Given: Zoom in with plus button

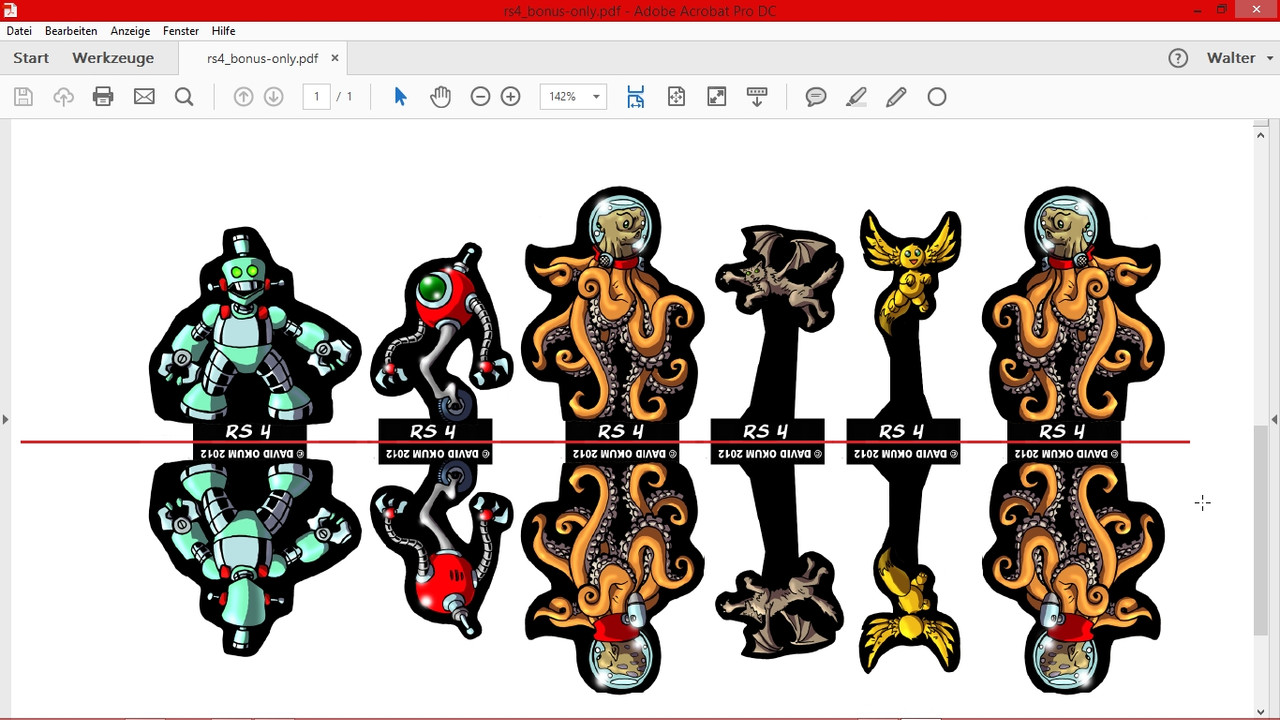Looking at the screenshot, I should click(x=510, y=97).
